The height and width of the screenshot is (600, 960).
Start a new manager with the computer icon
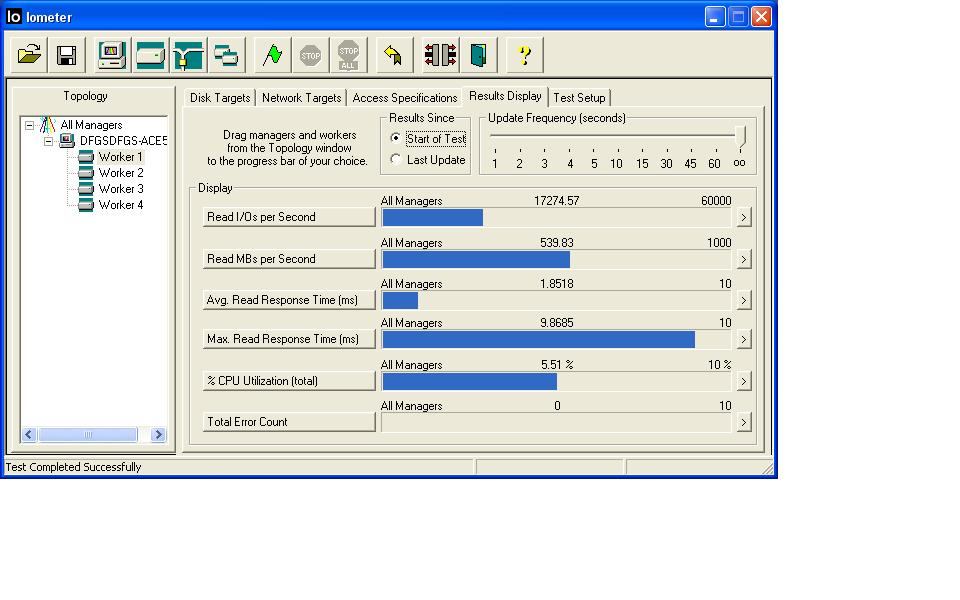click(112, 55)
